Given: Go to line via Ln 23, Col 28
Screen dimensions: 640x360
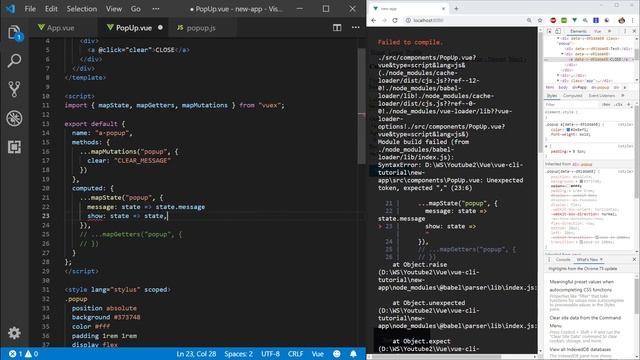Looking at the screenshot, I should [196, 354].
